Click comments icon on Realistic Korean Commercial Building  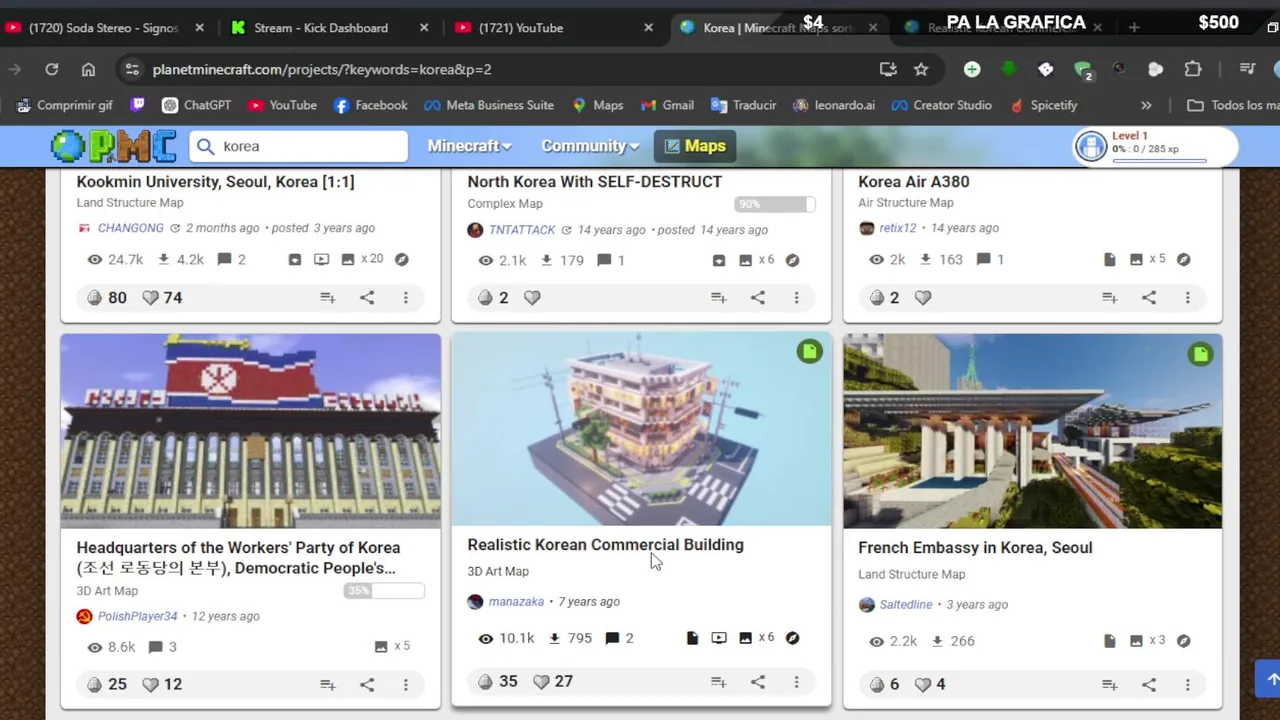(612, 638)
